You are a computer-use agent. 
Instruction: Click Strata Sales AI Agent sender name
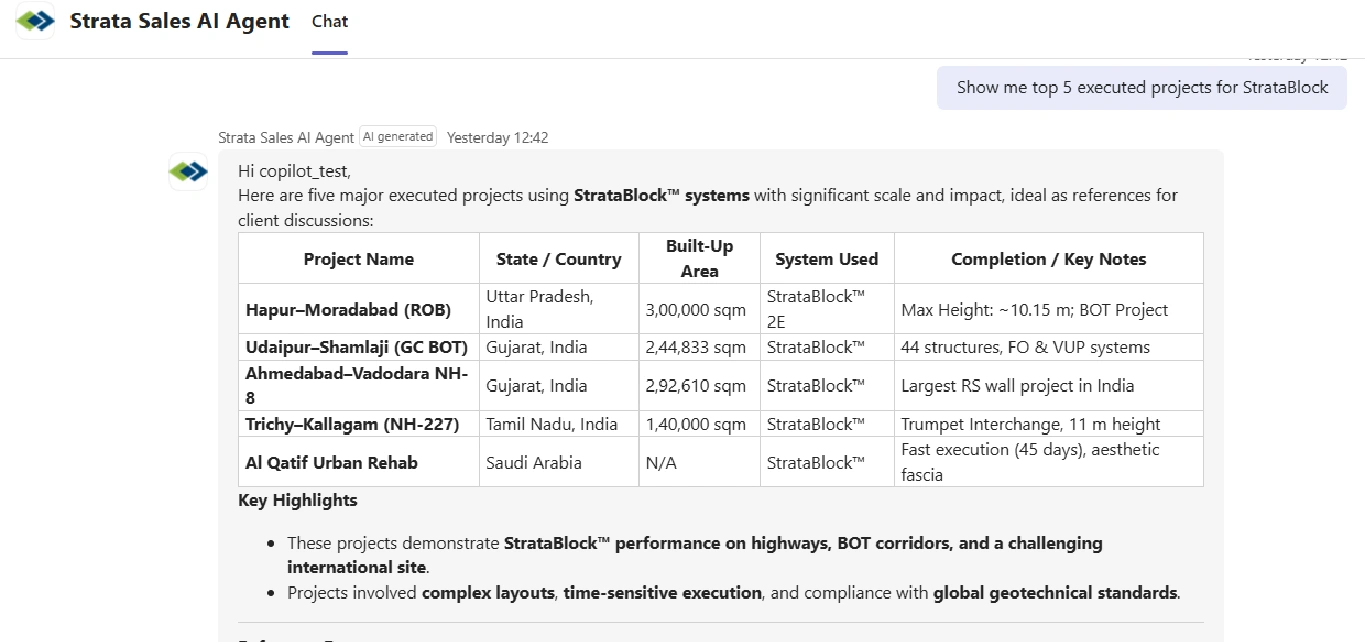286,138
